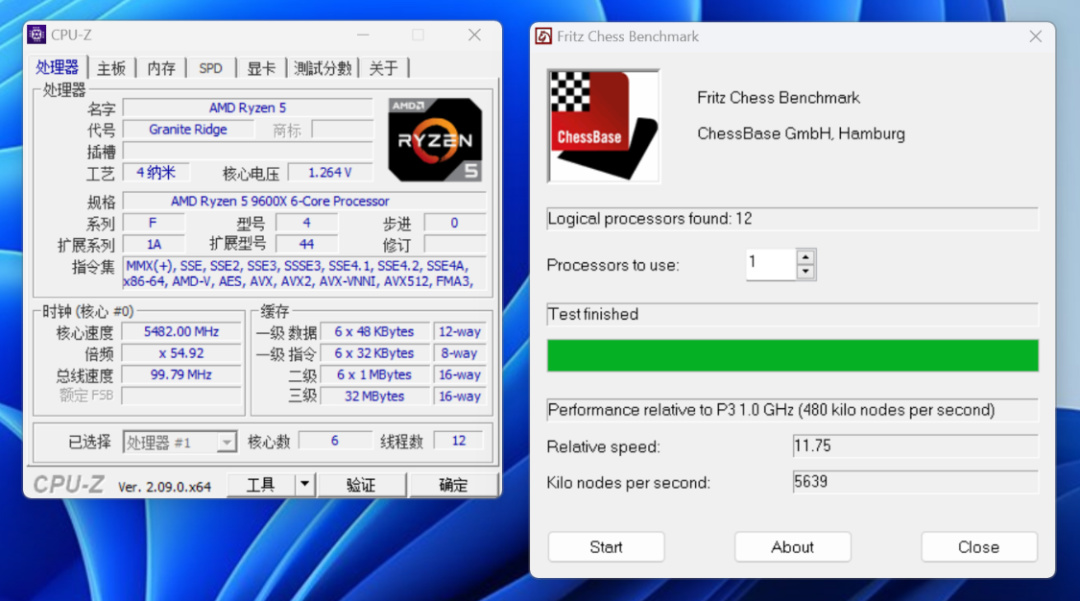Click the L1 instruction 6 x 32 KBytes value
This screenshot has height=601, width=1080.
(374, 353)
